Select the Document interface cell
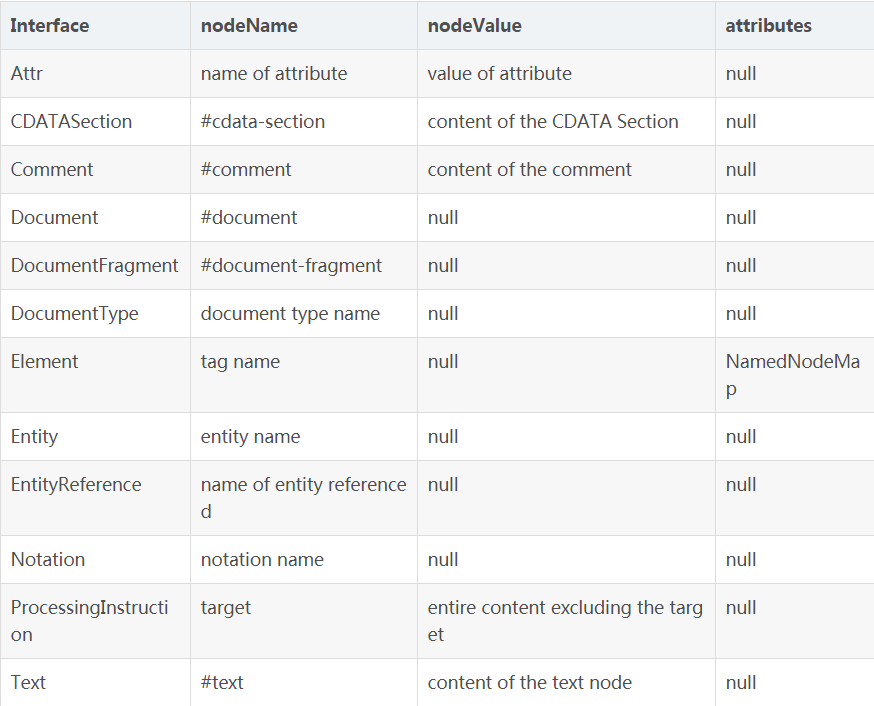Screen dimensions: 874x706 click(x=95, y=217)
